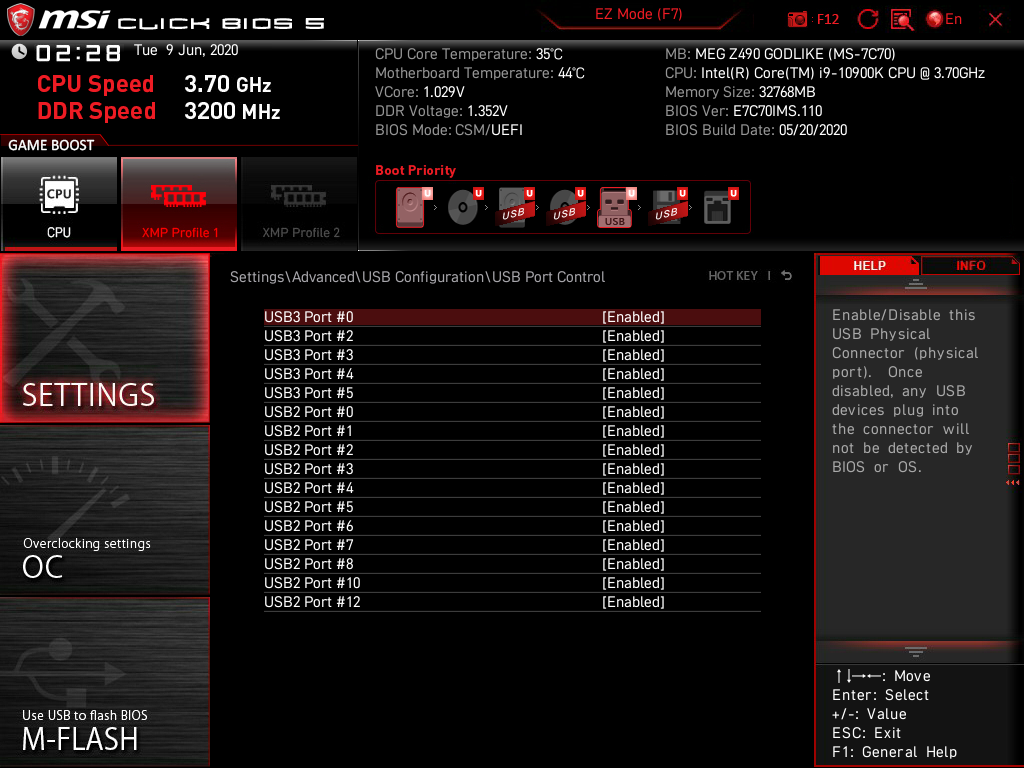1024x768 pixels.
Task: Enable XMP Profile 1
Action: coord(179,204)
